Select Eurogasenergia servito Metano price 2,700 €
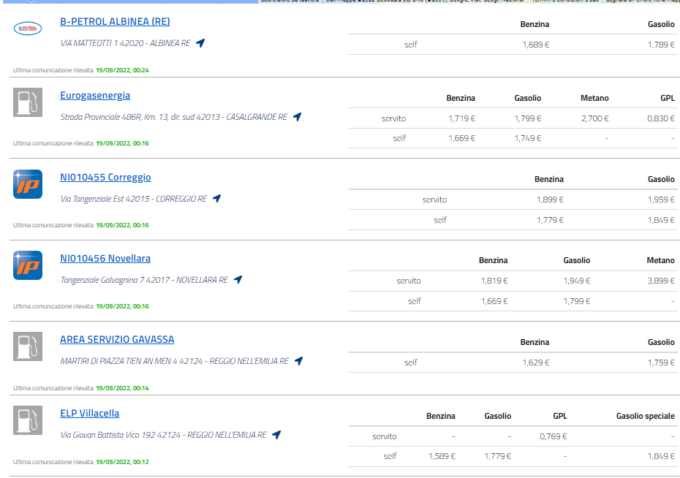This screenshot has width=680, height=478. (595, 118)
